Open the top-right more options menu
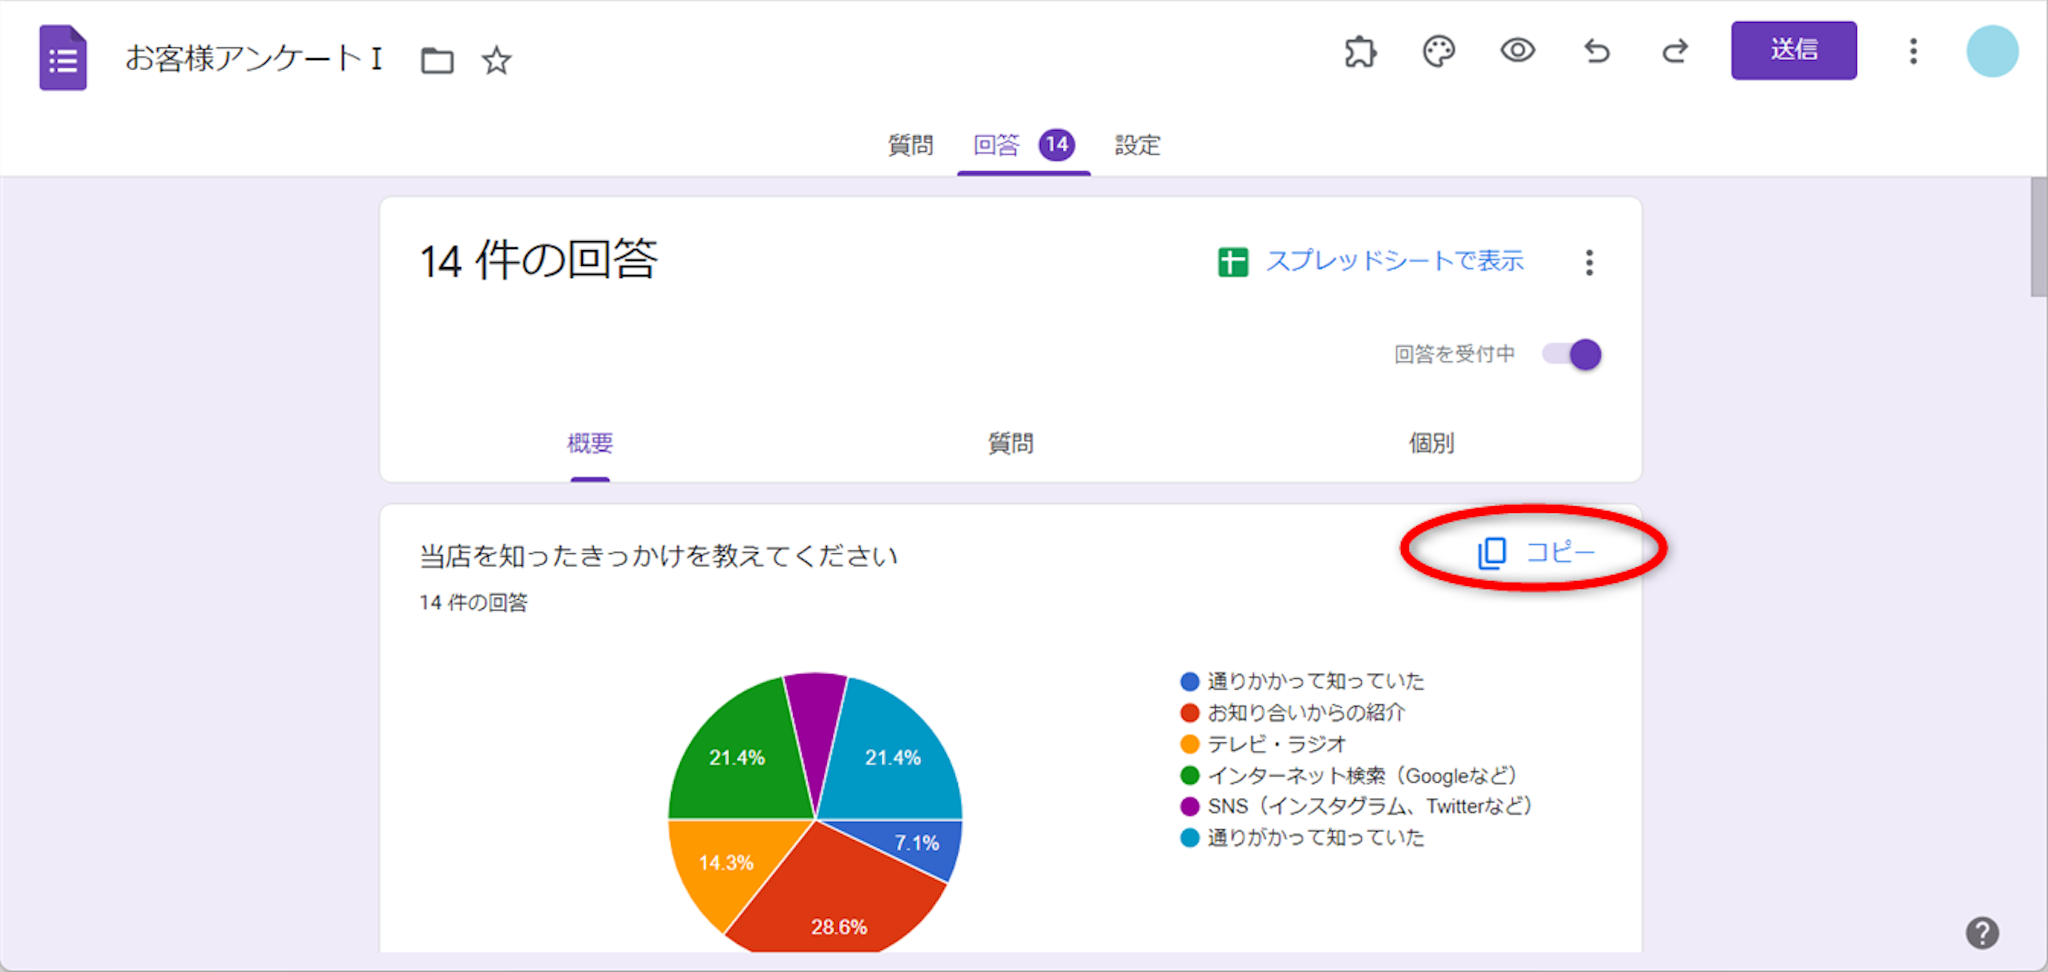Viewport: 2048px width, 972px height. click(1912, 51)
